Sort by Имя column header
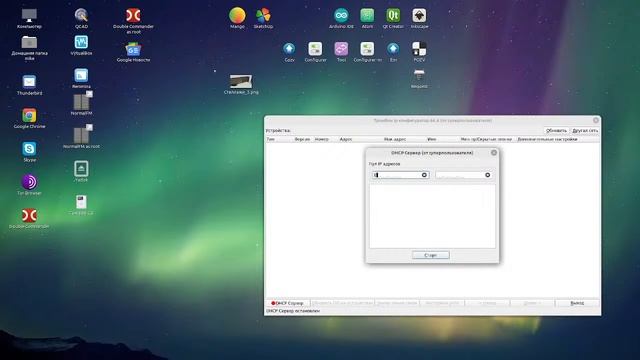The width and height of the screenshot is (640, 360). point(431,139)
